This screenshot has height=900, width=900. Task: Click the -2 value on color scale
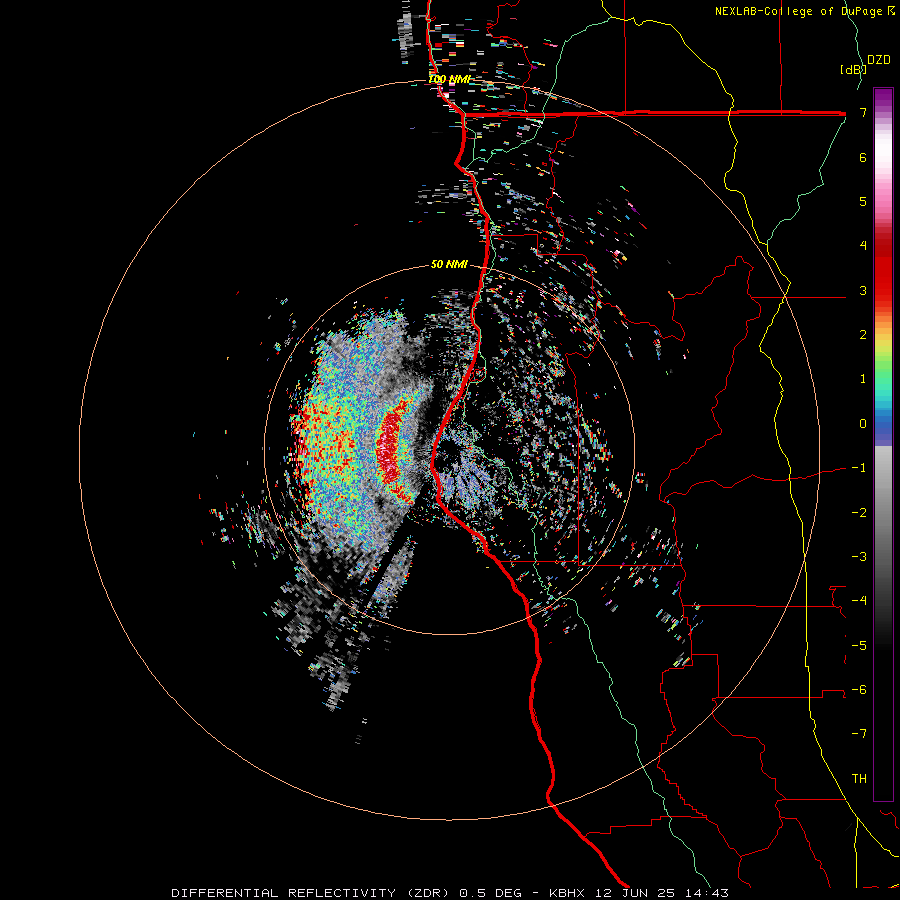(859, 512)
